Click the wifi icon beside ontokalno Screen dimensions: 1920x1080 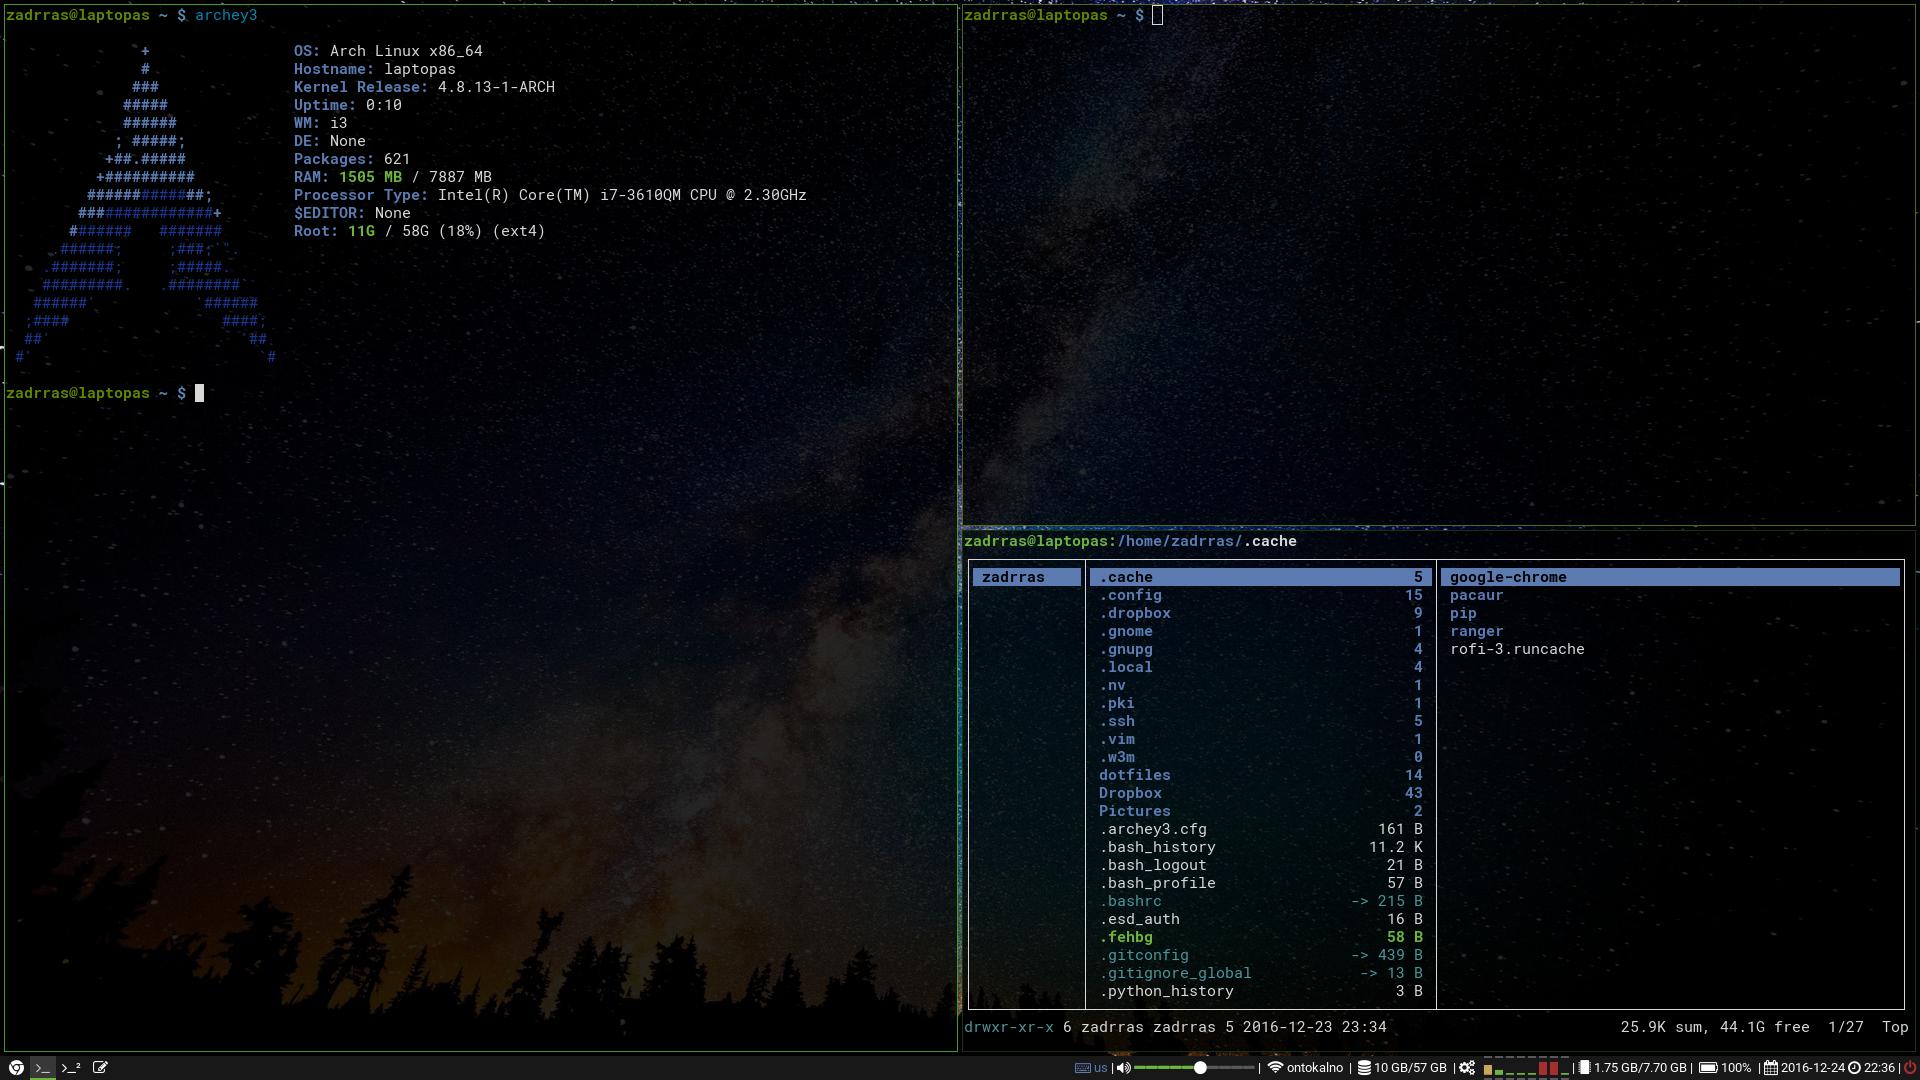pyautogui.click(x=1275, y=1068)
